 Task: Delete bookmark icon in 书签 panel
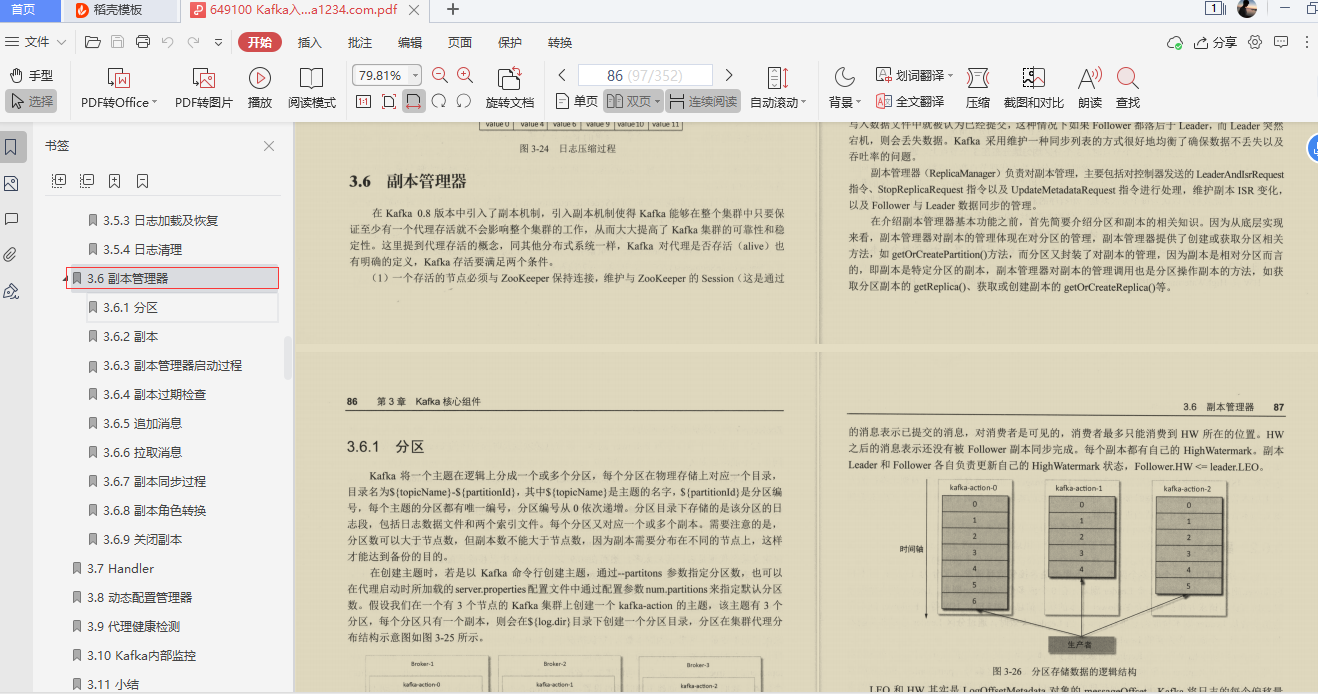[x=143, y=181]
